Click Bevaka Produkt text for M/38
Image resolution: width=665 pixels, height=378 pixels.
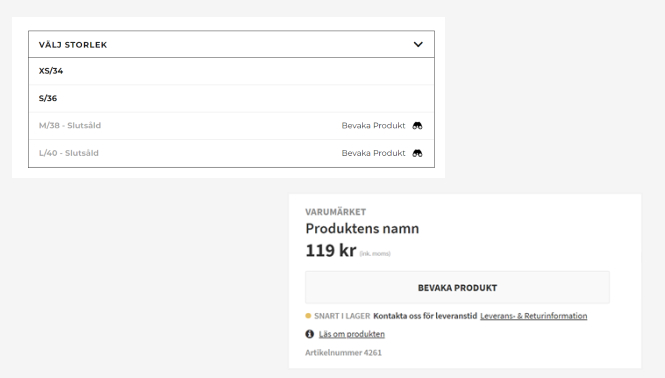point(373,126)
